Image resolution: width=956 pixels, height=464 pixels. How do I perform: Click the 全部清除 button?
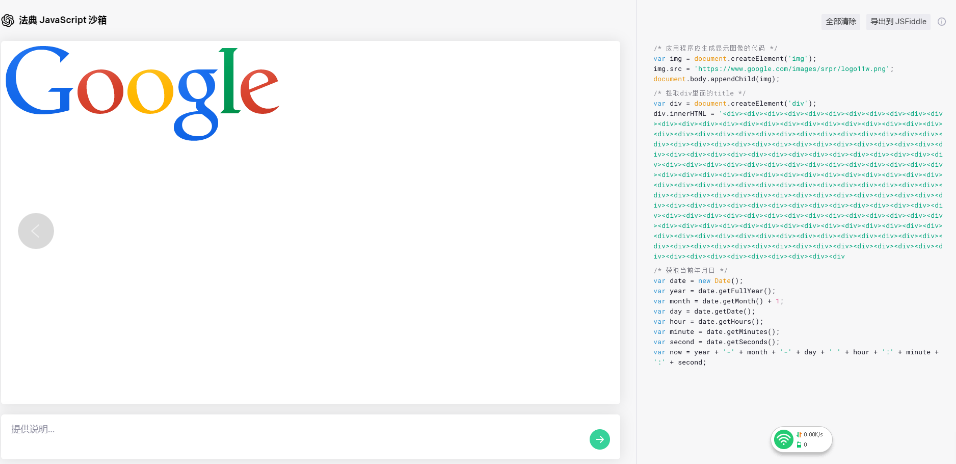841,22
